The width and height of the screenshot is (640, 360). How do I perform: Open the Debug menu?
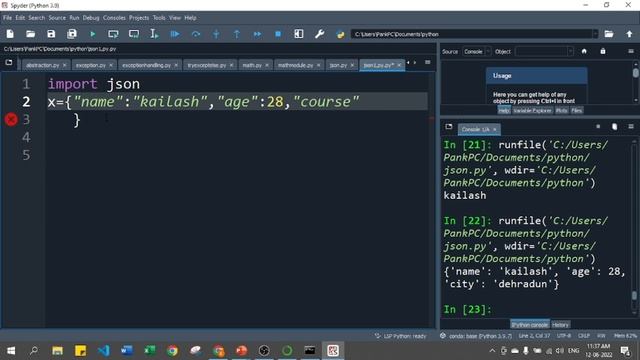91,18
